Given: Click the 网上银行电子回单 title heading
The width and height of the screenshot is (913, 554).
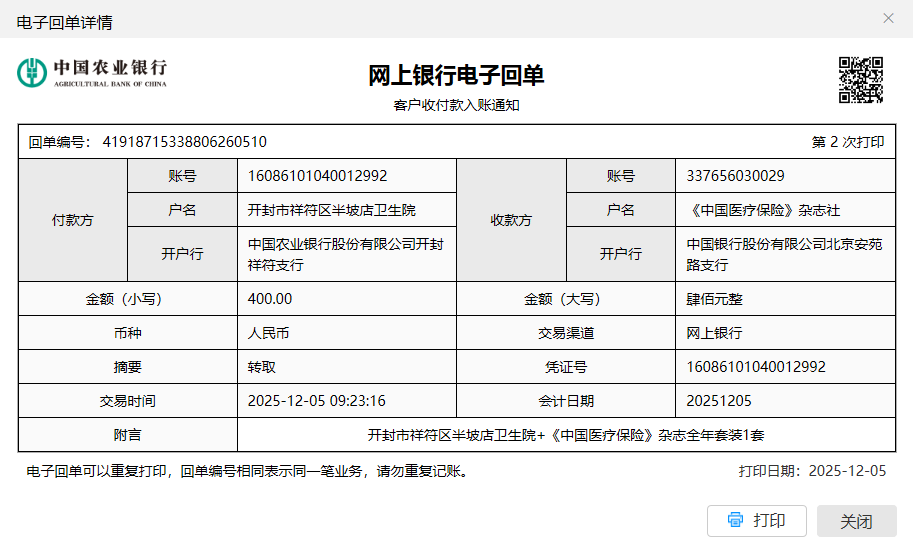Looking at the screenshot, I should coord(456,76).
